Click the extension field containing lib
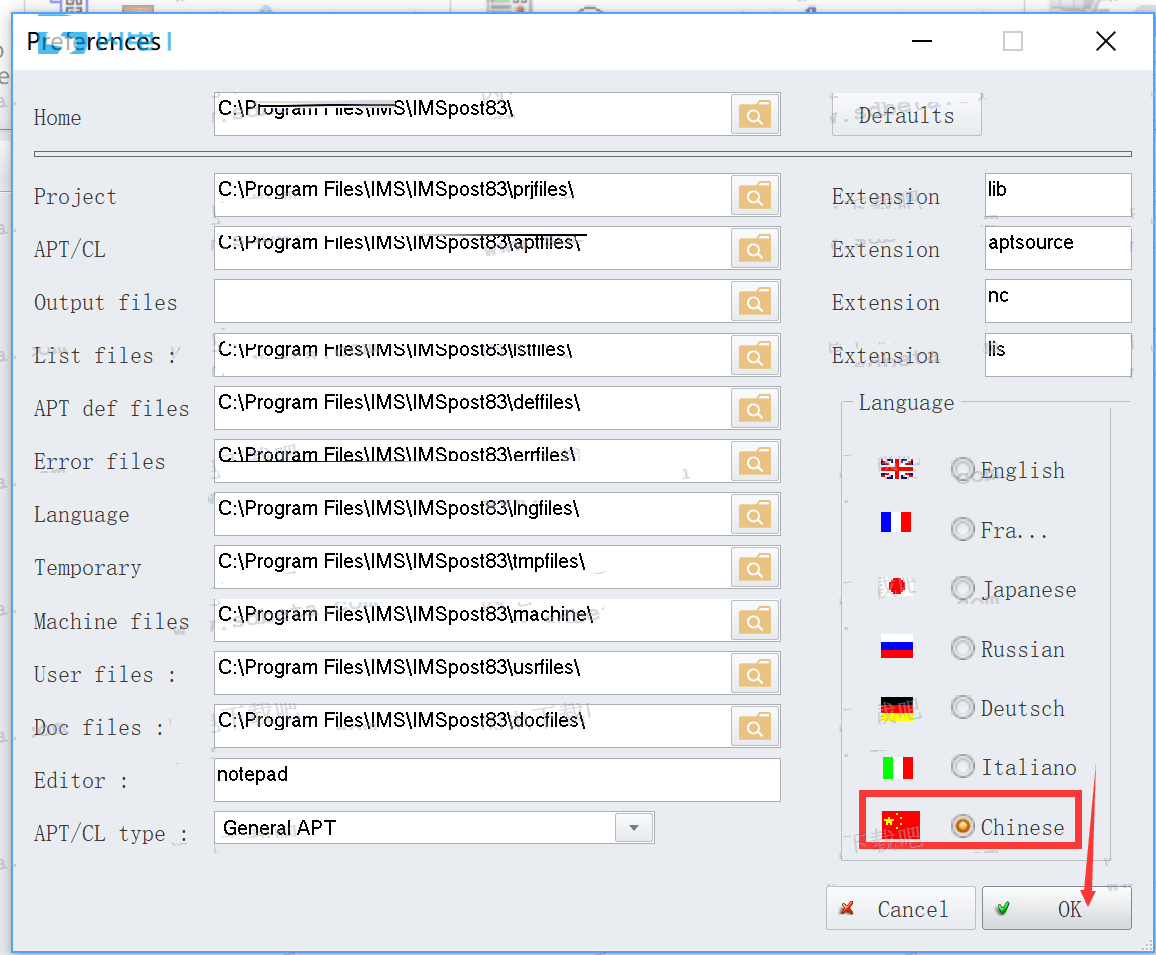Screen dimensions: 1156x955 click(1058, 195)
